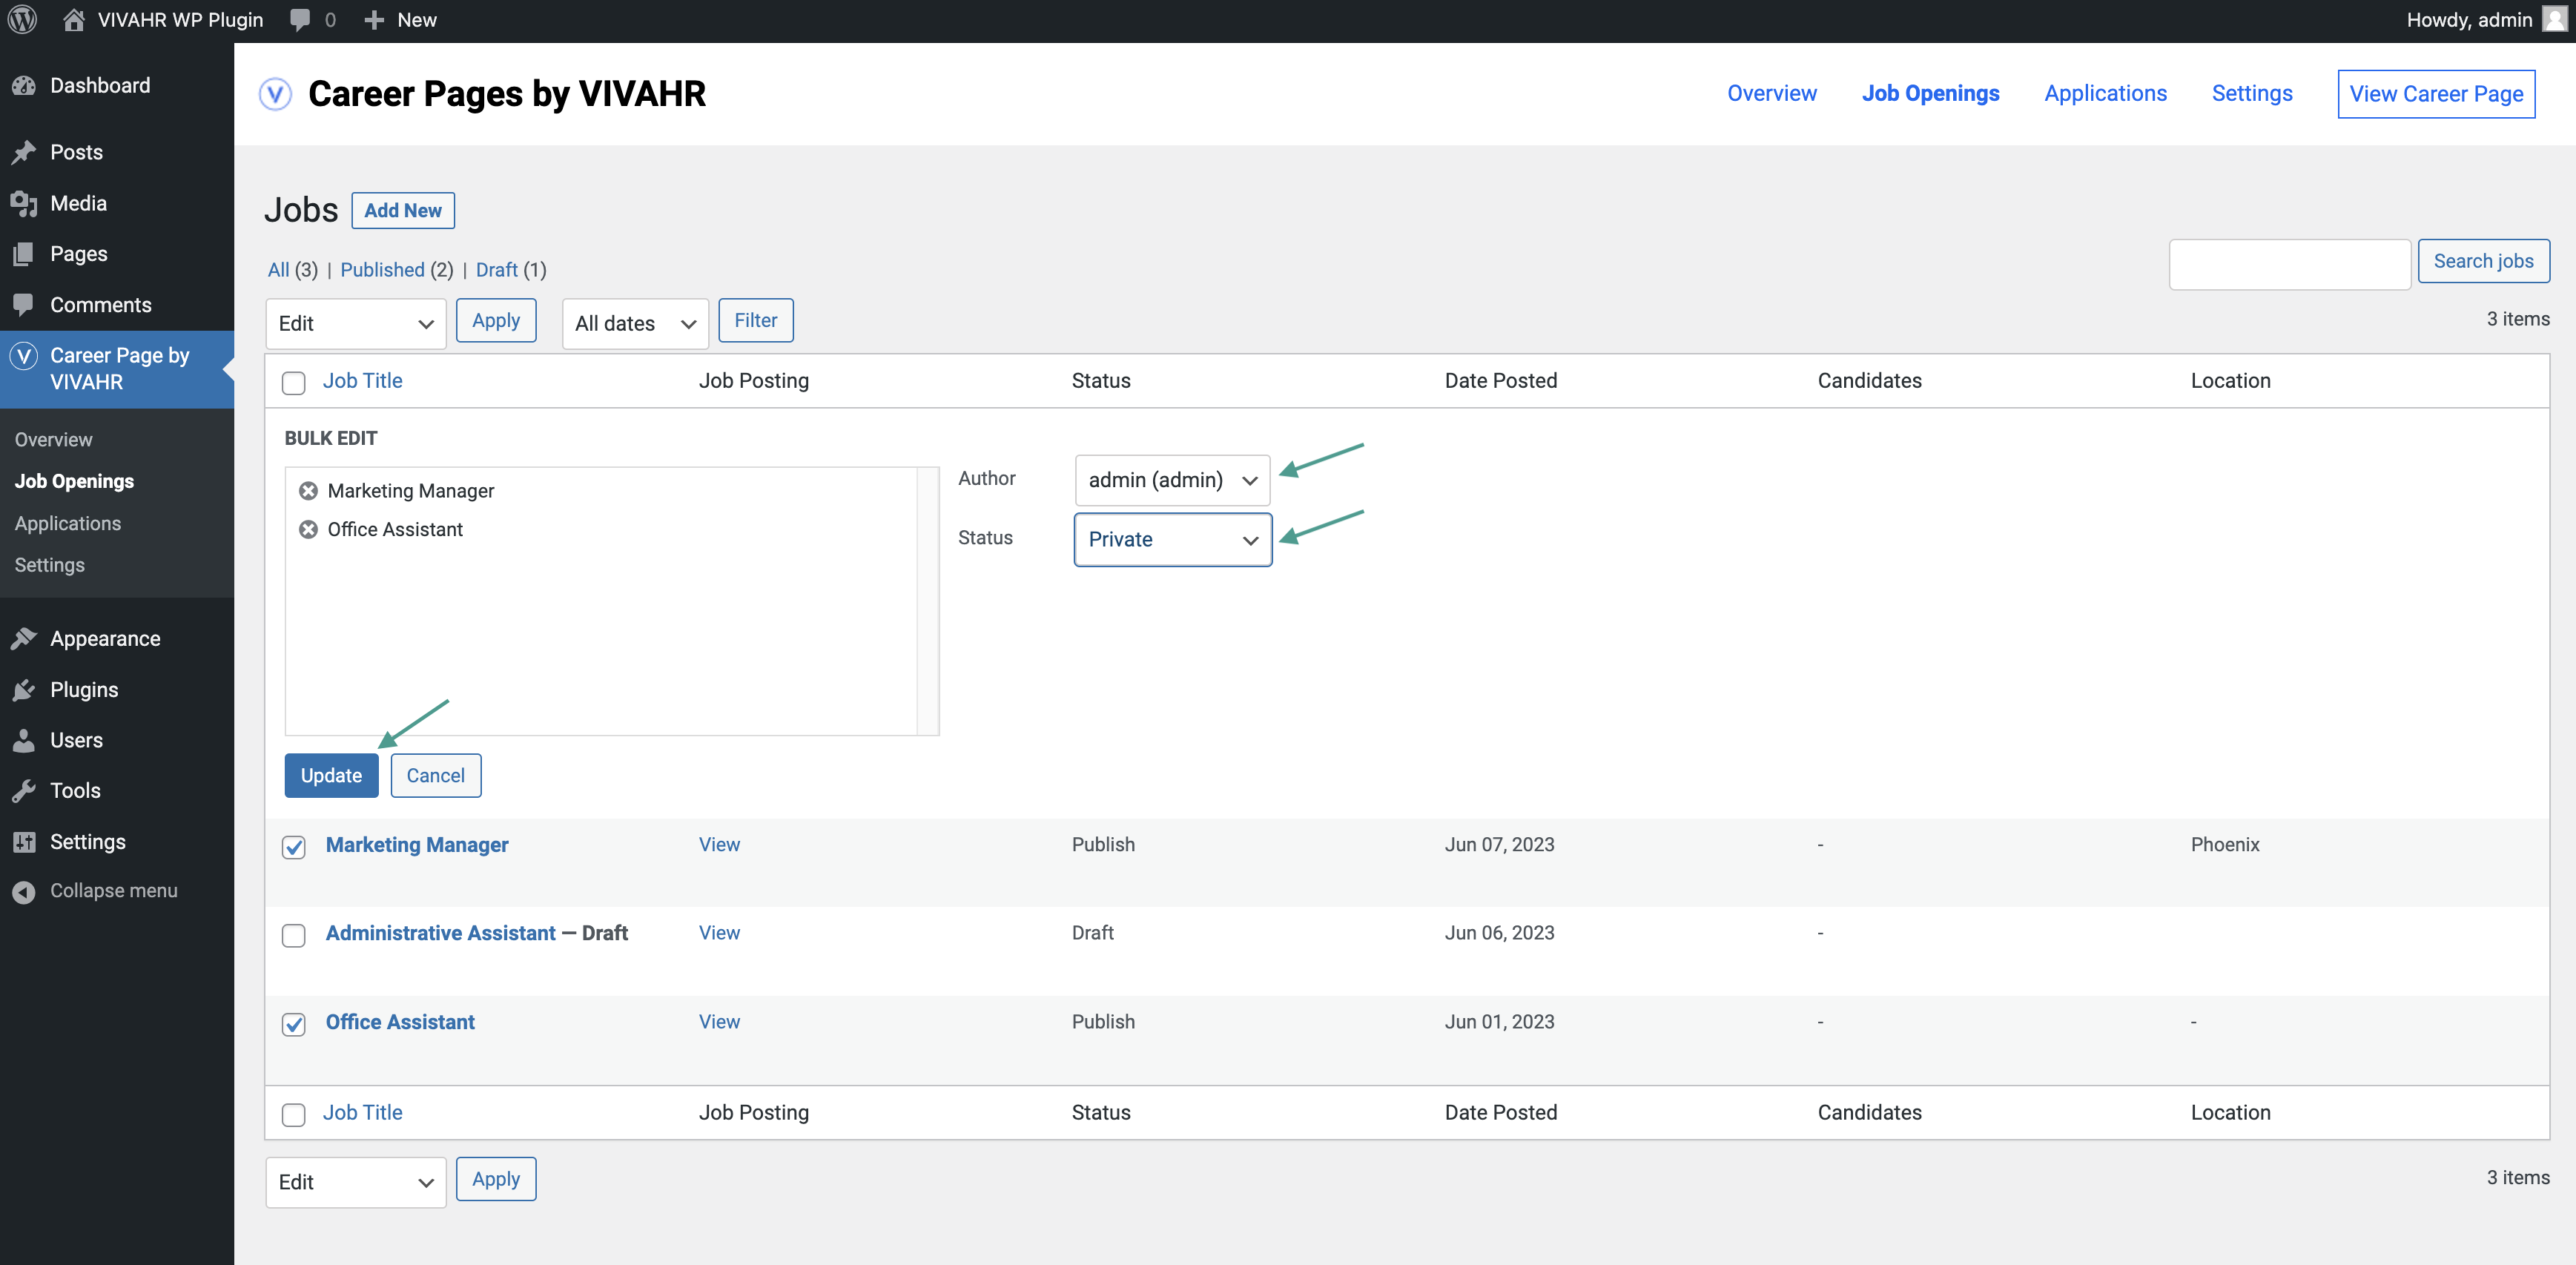Toggle select-all checkbox in table footer
This screenshot has width=2576, height=1265.
293,1115
